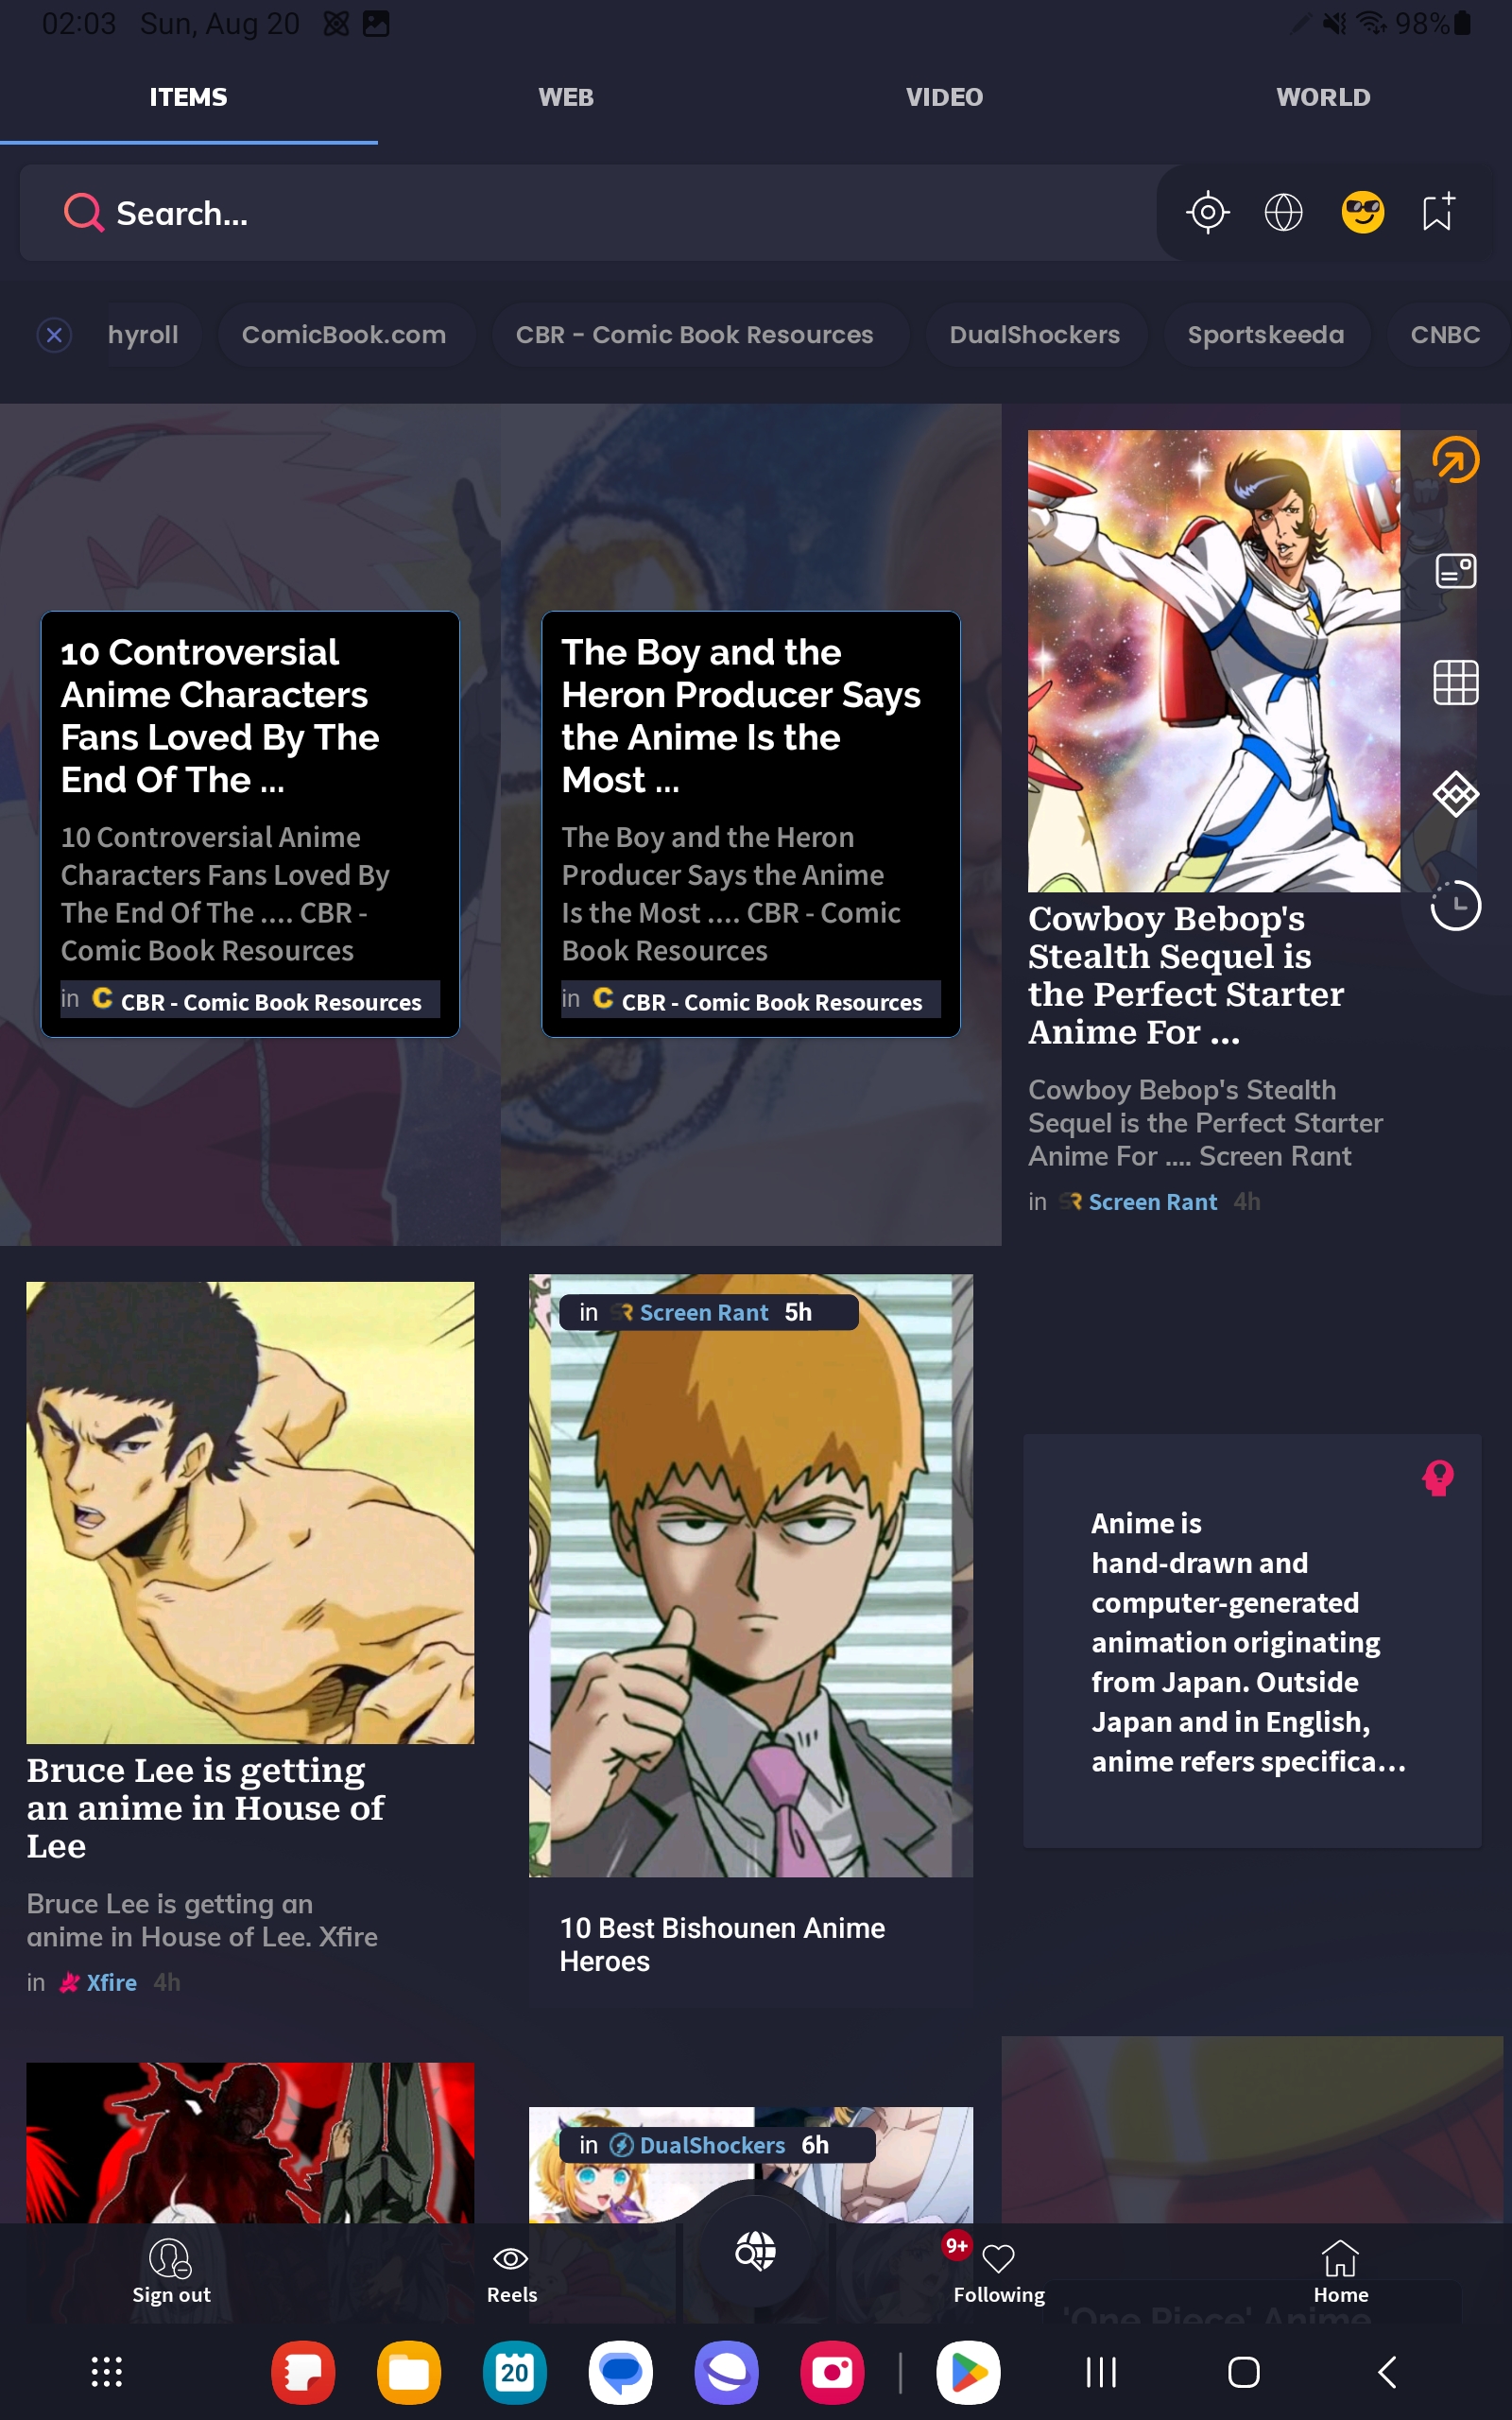Image resolution: width=1512 pixels, height=2420 pixels.
Task: Open the Reels section
Action: pyautogui.click(x=511, y=2274)
